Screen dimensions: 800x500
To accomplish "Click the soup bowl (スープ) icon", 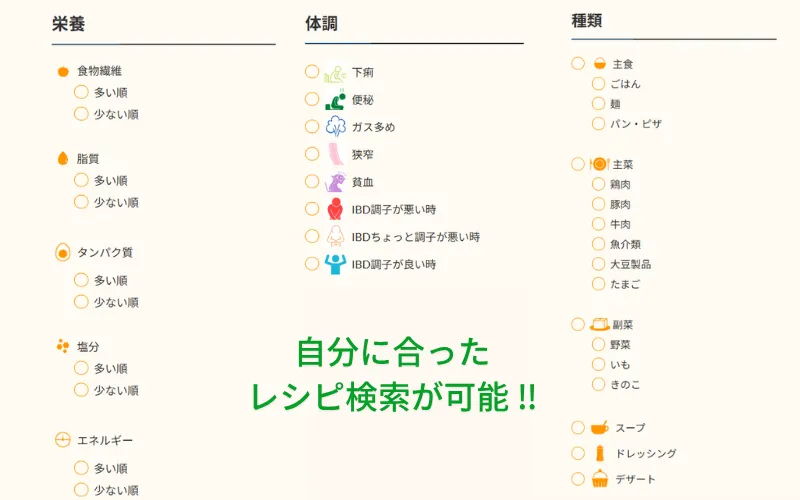I will [599, 428].
